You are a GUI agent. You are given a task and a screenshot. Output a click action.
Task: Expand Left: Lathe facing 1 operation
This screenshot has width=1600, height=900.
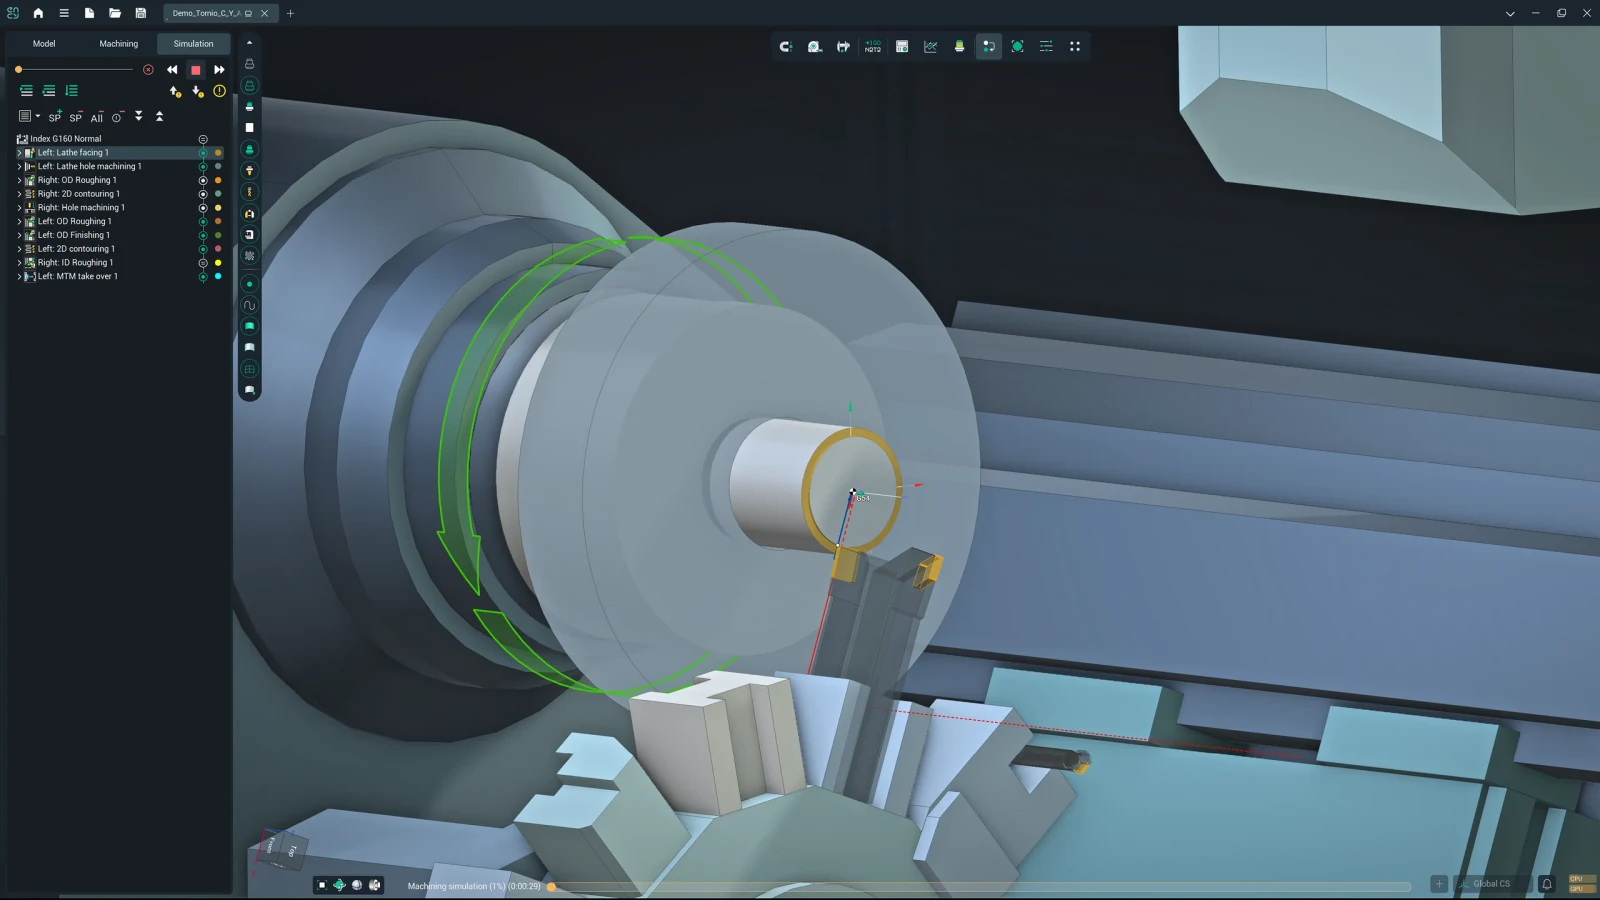[19, 153]
